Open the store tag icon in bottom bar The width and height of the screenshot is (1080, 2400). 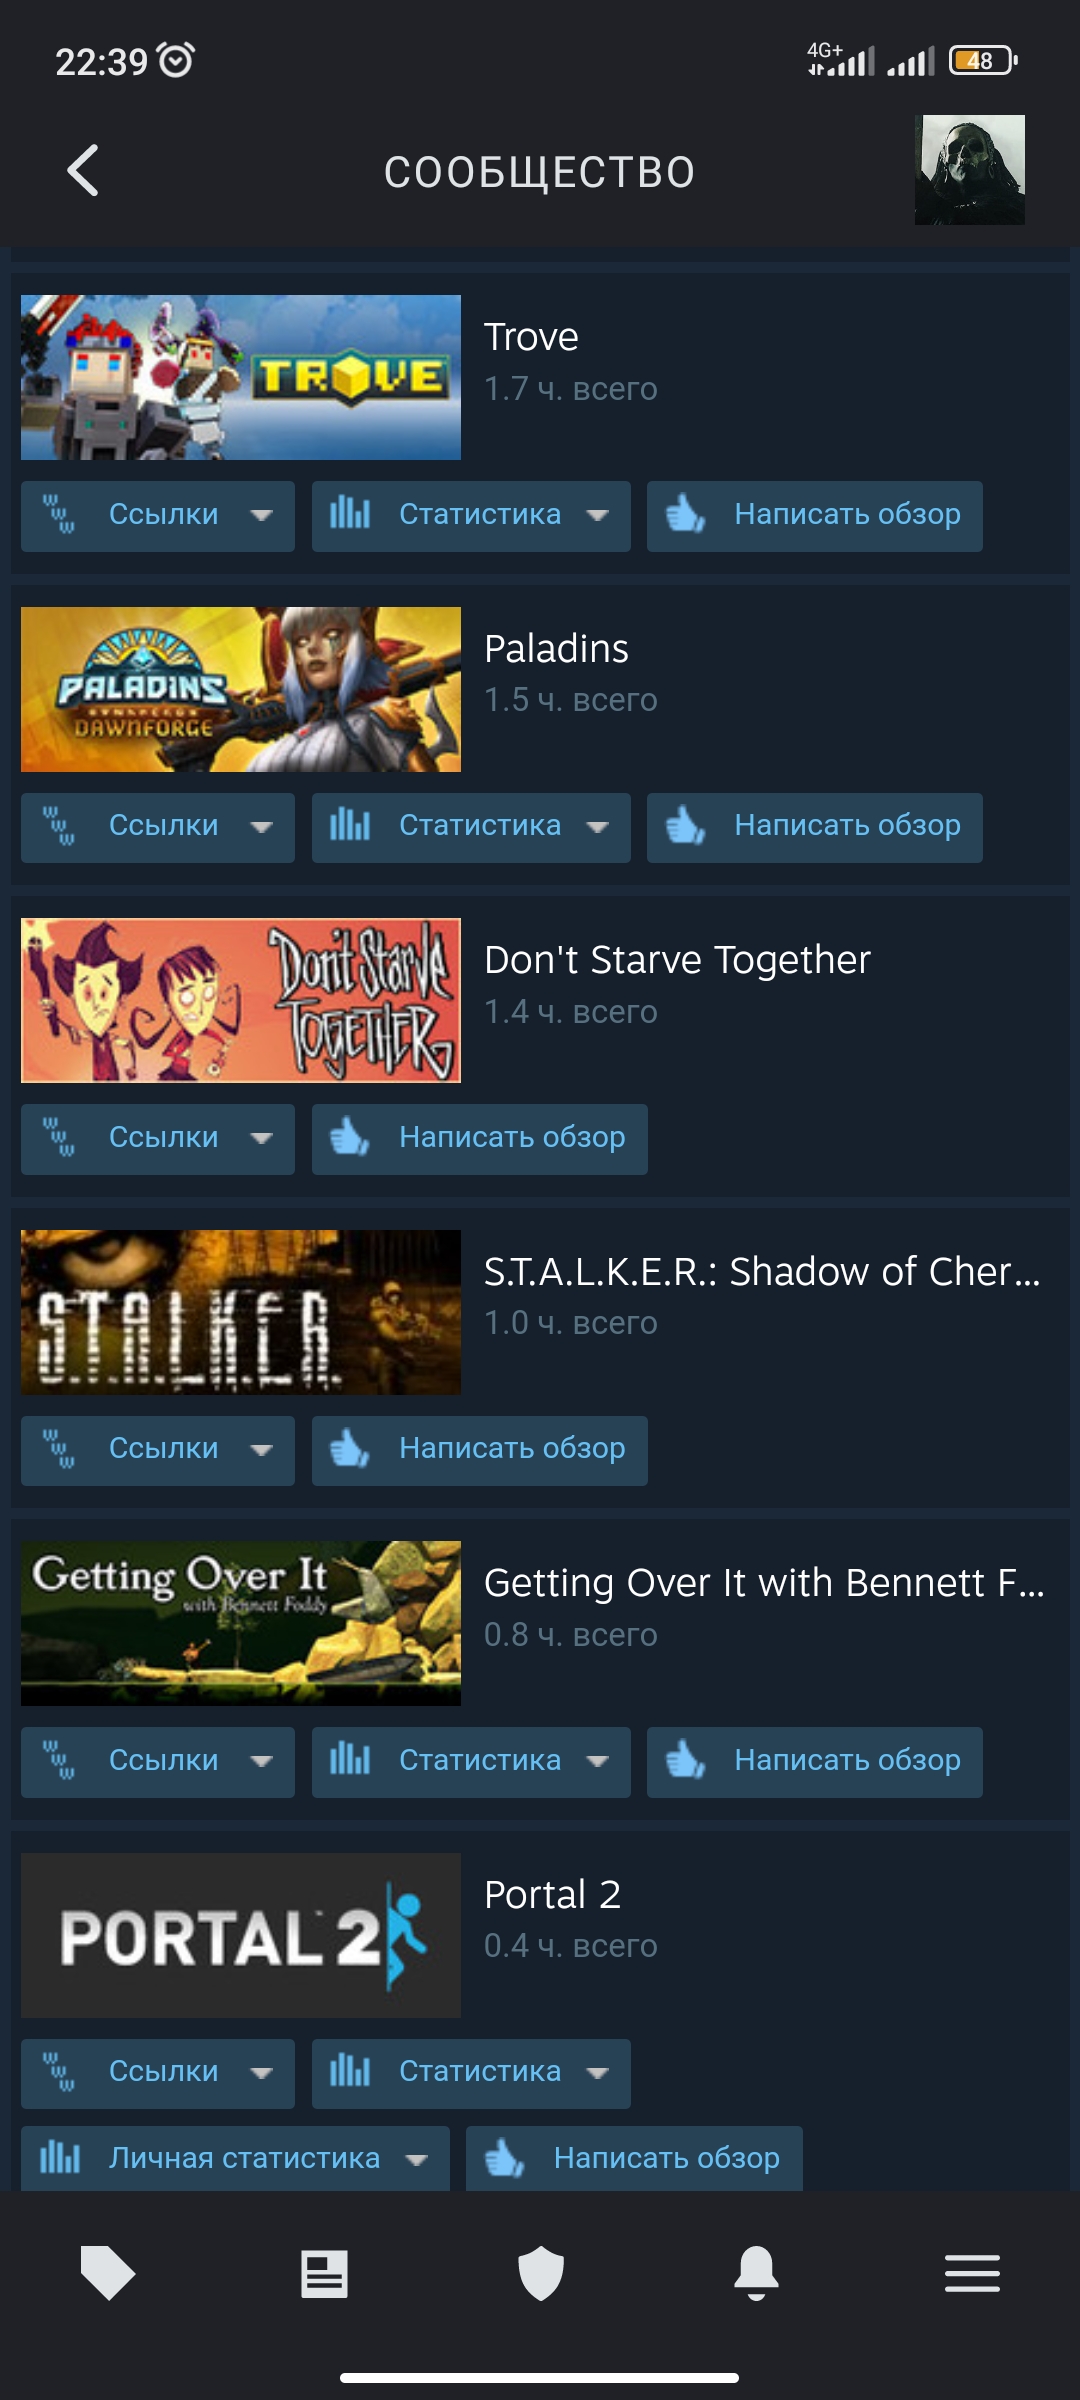(x=108, y=2273)
